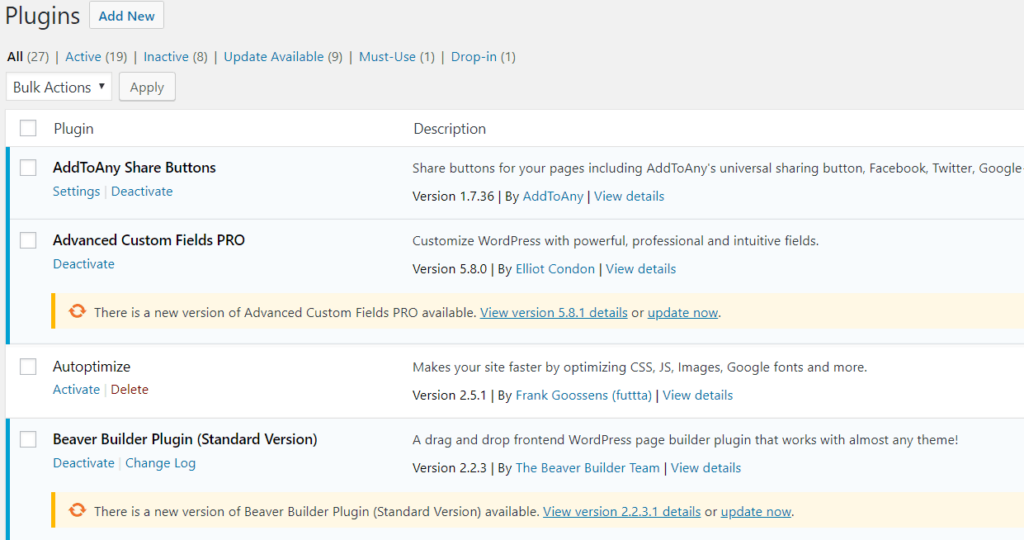Activate the Autoptimize plugin
Viewport: 1024px width, 540px height.
pyautogui.click(x=76, y=389)
